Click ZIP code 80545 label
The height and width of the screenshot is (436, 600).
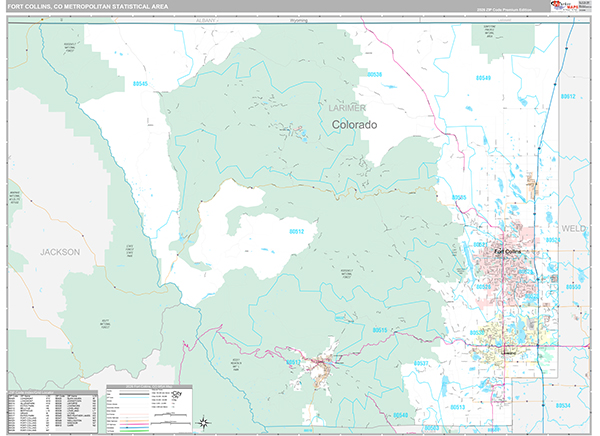point(138,84)
